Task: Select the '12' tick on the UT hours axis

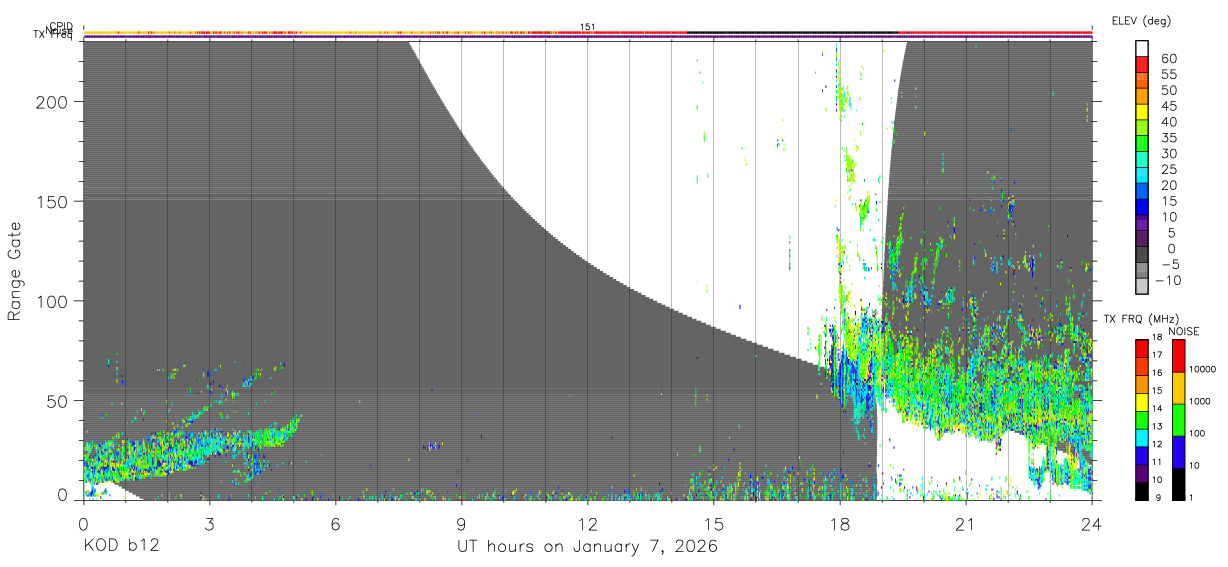Action: (587, 525)
